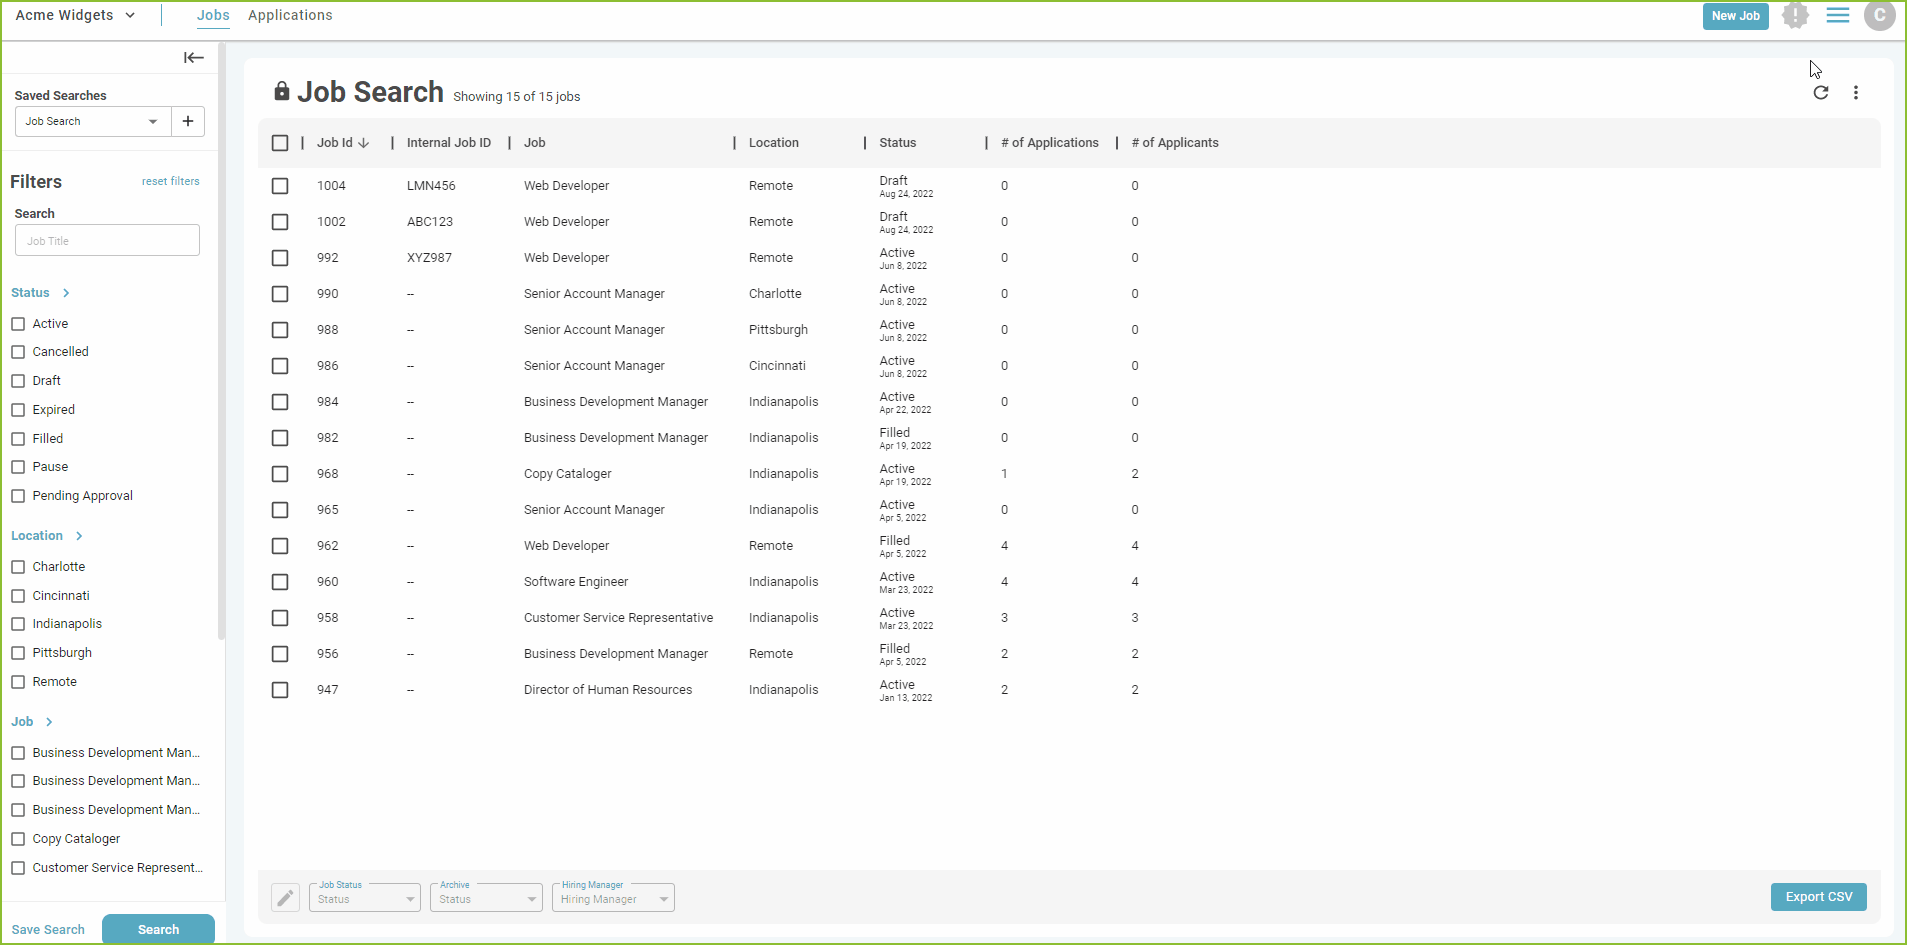The width and height of the screenshot is (1907, 945).
Task: Click the lock icon beside Job Search
Action: [x=283, y=90]
